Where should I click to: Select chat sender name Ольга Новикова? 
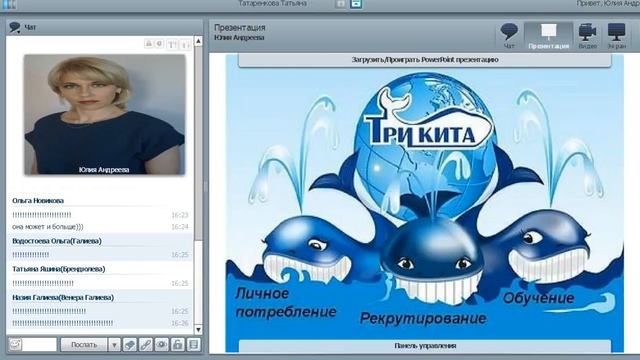pos(38,201)
